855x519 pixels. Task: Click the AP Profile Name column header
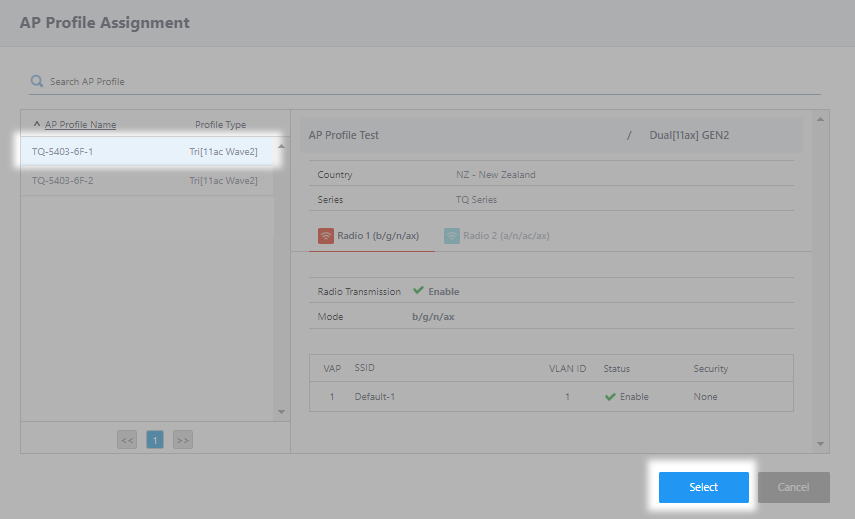(x=80, y=125)
